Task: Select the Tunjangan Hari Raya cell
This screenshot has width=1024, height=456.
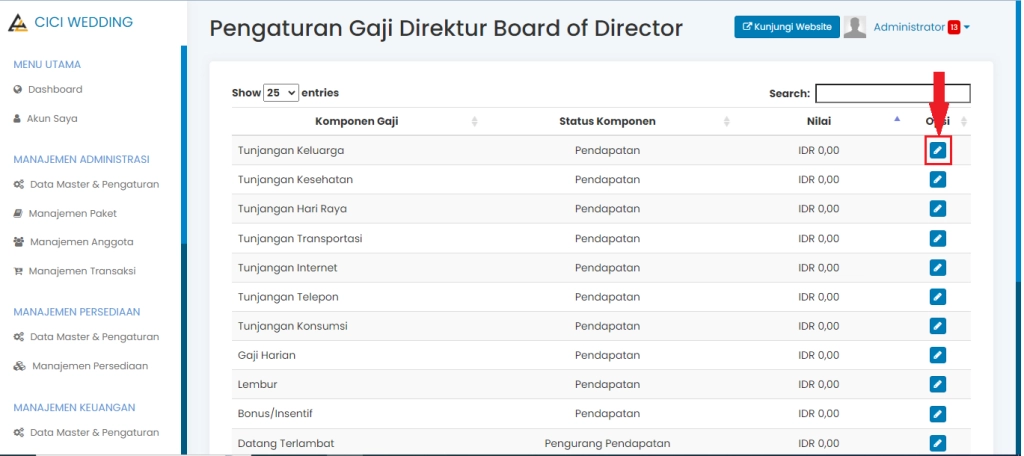Action: click(292, 209)
